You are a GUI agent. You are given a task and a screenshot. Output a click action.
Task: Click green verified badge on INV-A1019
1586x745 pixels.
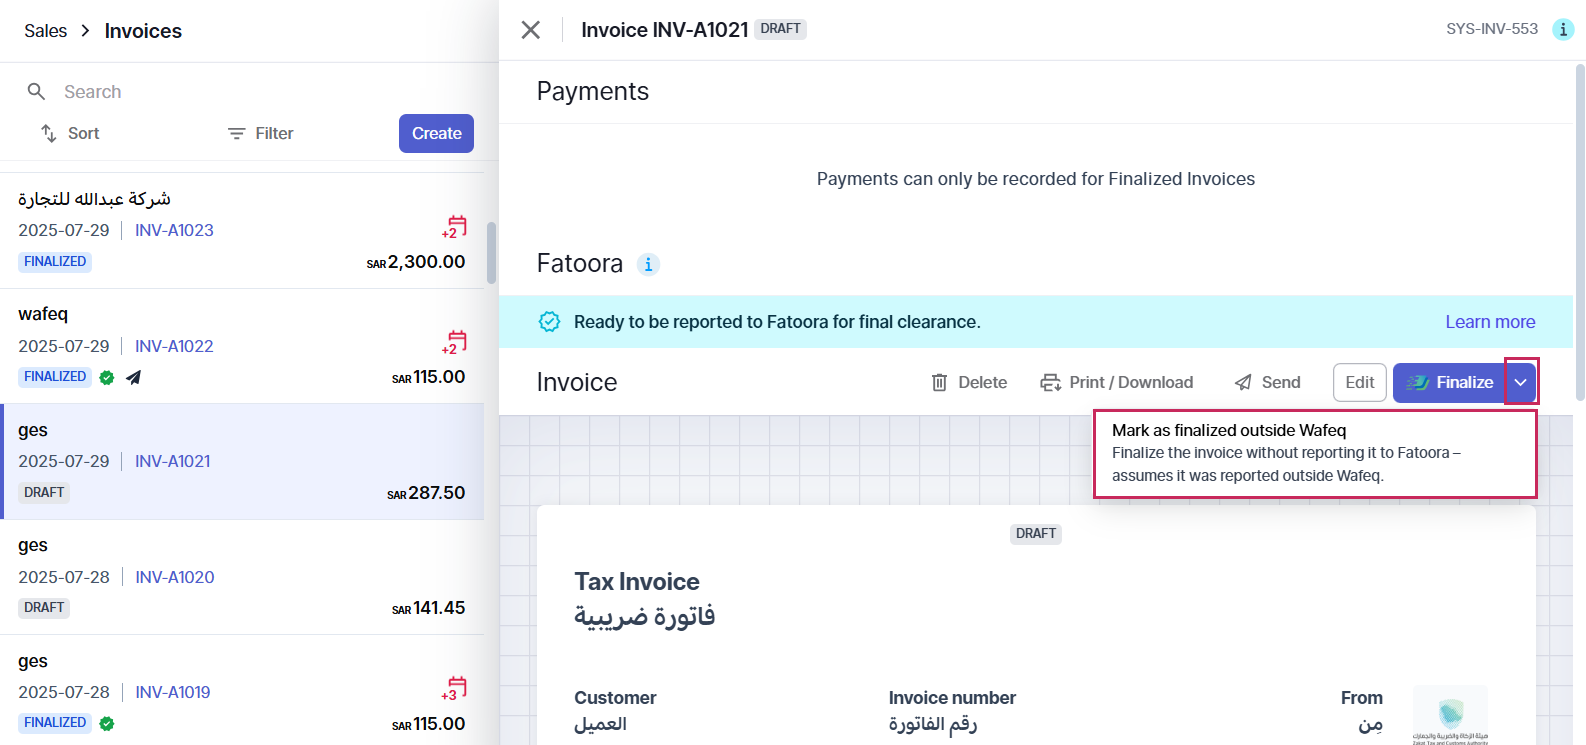[107, 723]
